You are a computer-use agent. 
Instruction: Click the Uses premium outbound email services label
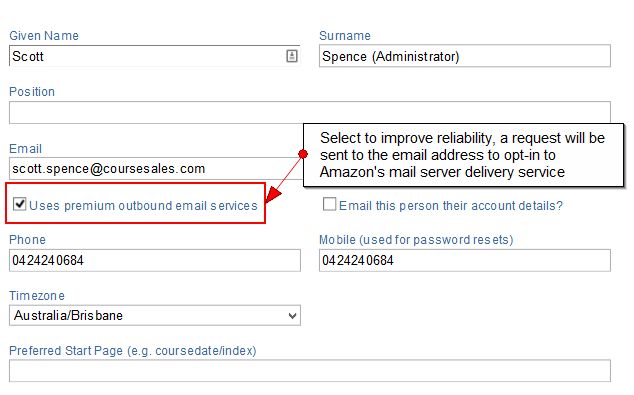pyautogui.click(x=143, y=206)
